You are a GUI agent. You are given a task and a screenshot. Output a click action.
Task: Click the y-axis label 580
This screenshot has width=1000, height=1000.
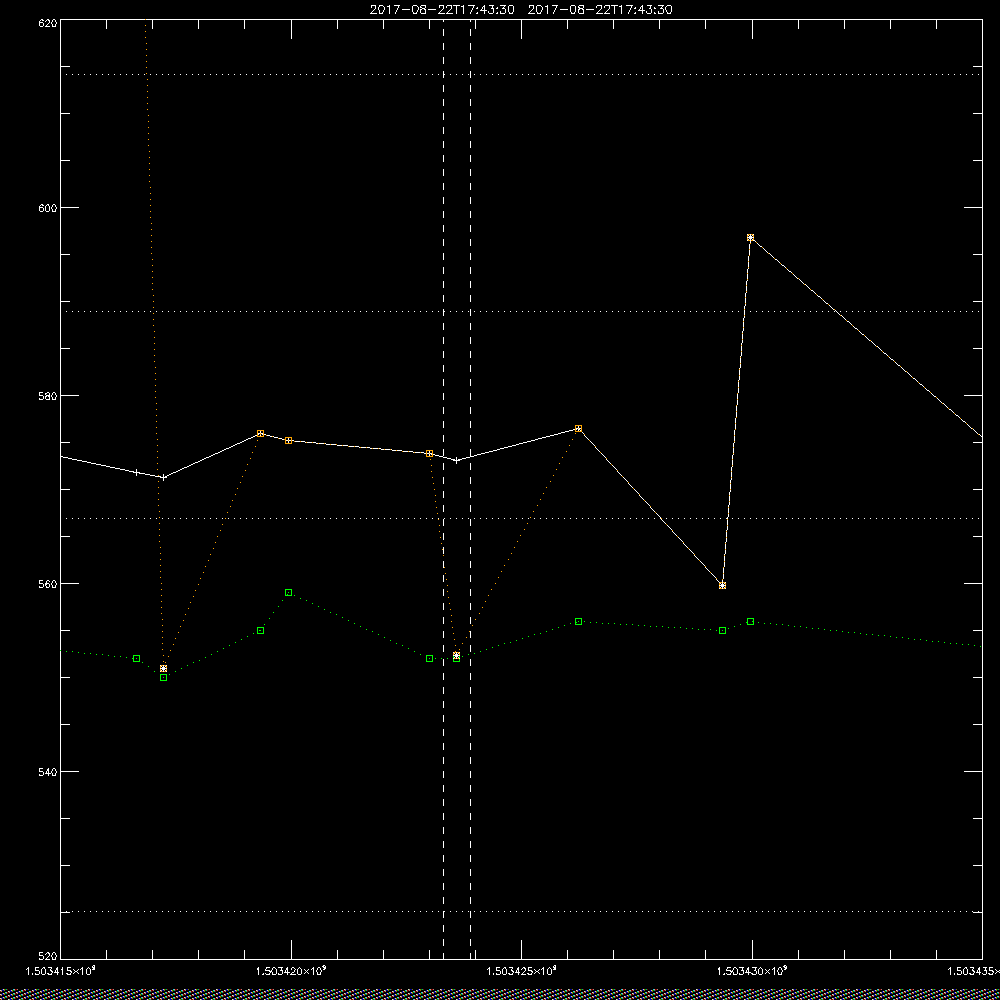48,395
